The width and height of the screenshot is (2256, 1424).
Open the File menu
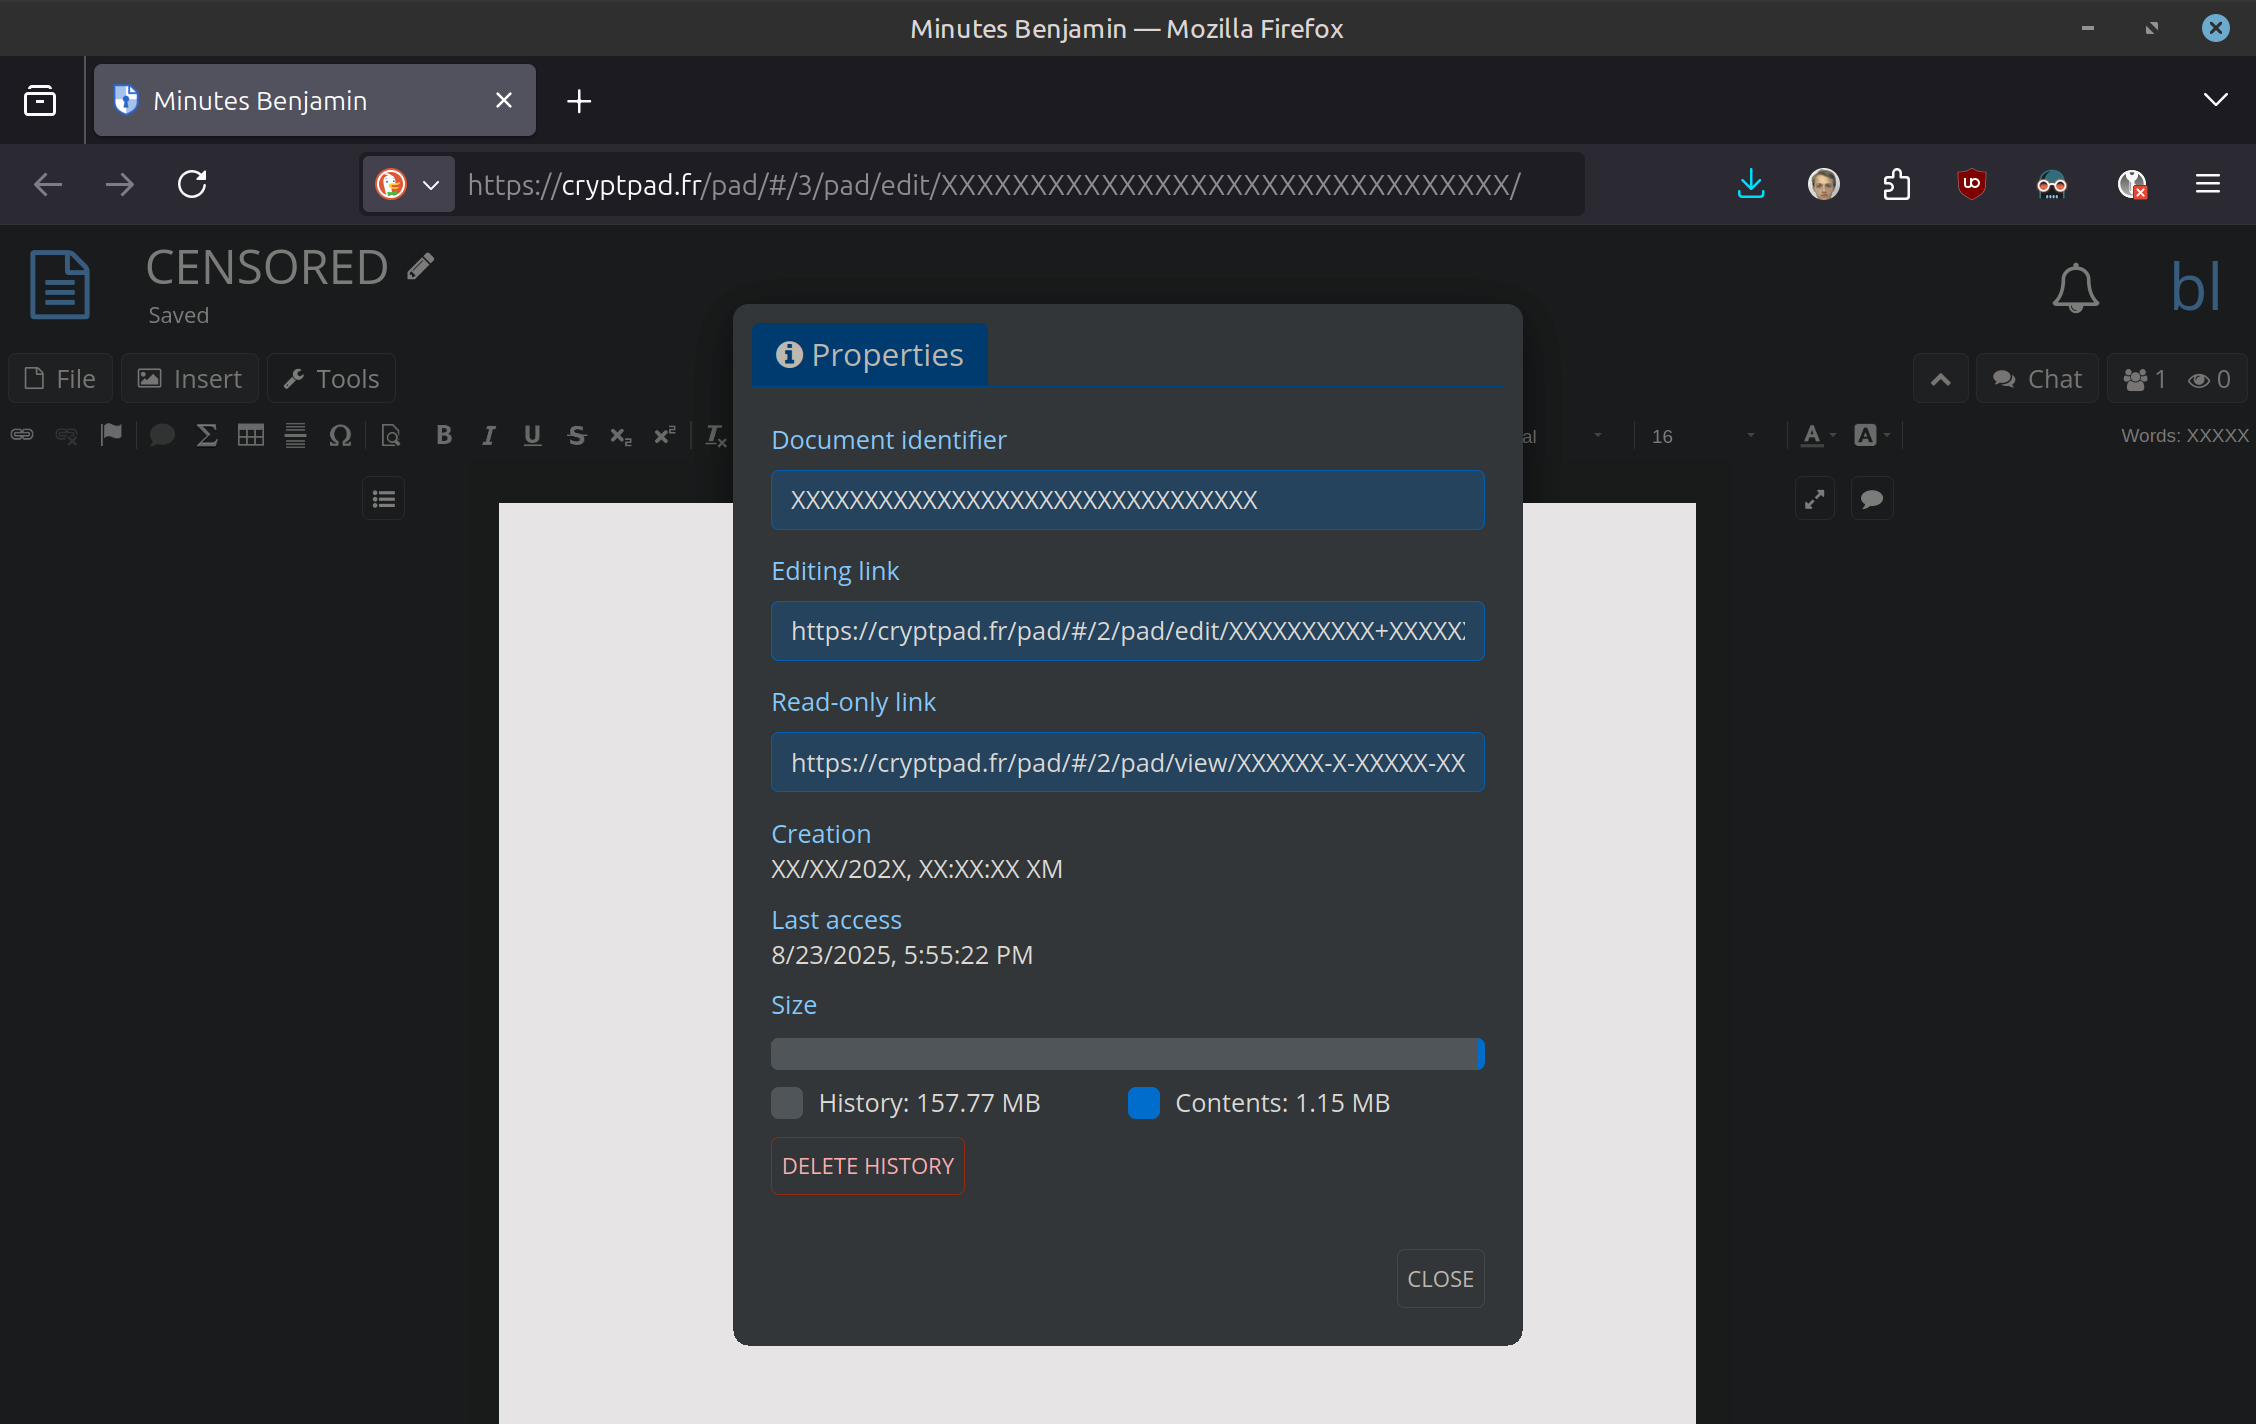61,379
